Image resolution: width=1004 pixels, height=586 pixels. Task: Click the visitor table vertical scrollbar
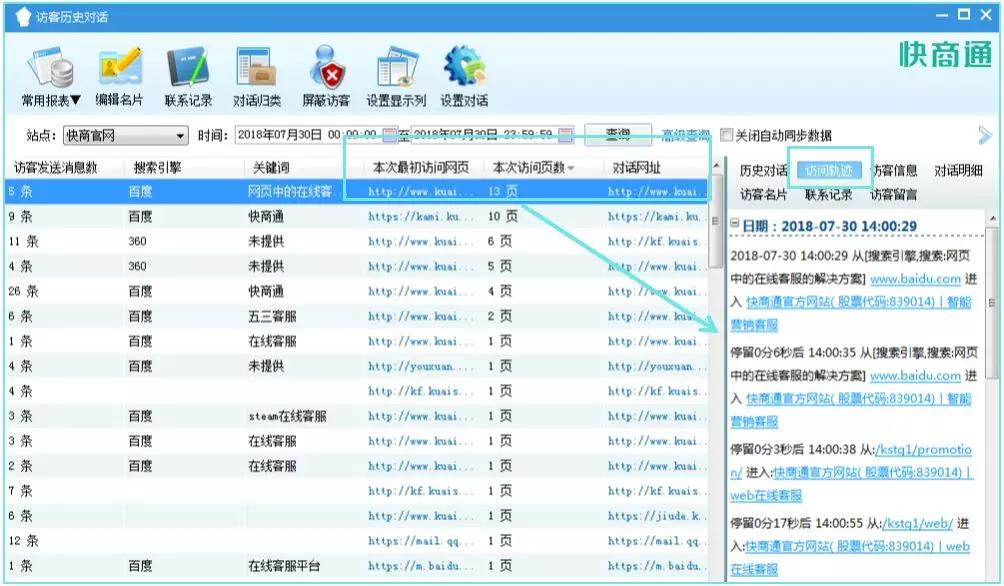point(715,222)
